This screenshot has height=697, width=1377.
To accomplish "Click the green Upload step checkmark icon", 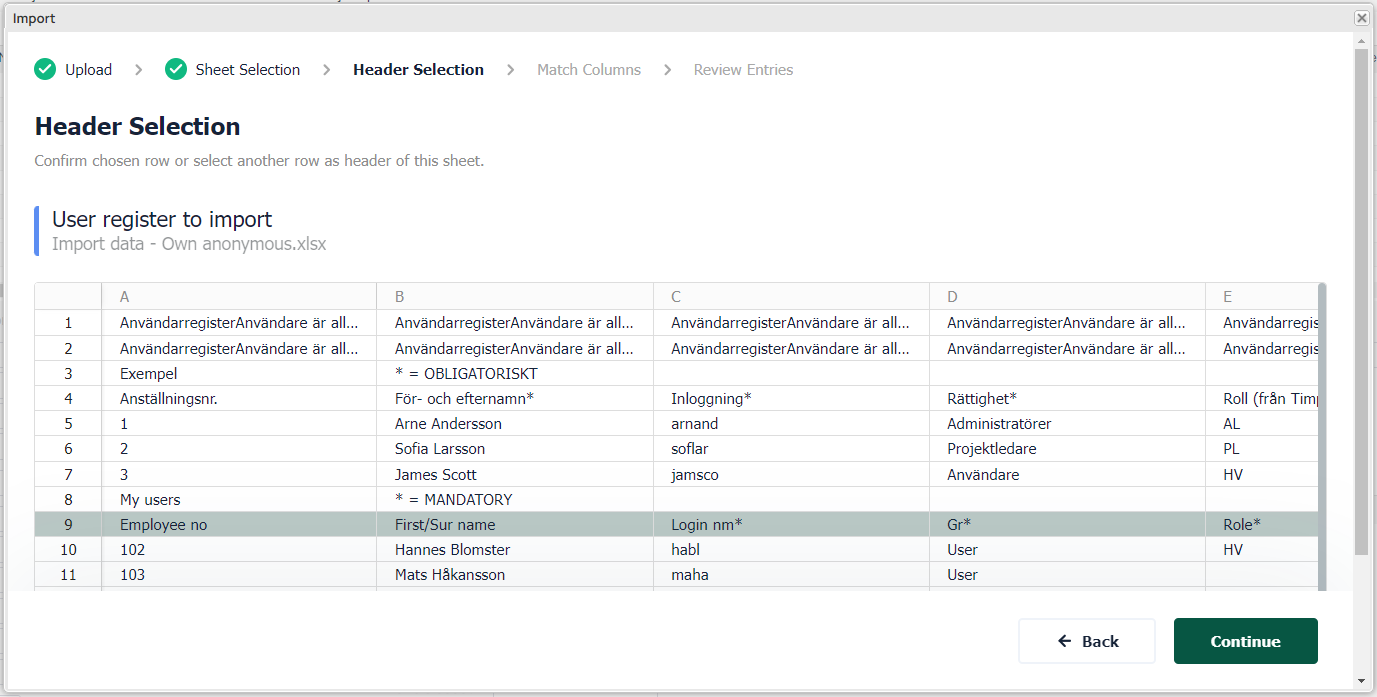I will [x=45, y=69].
